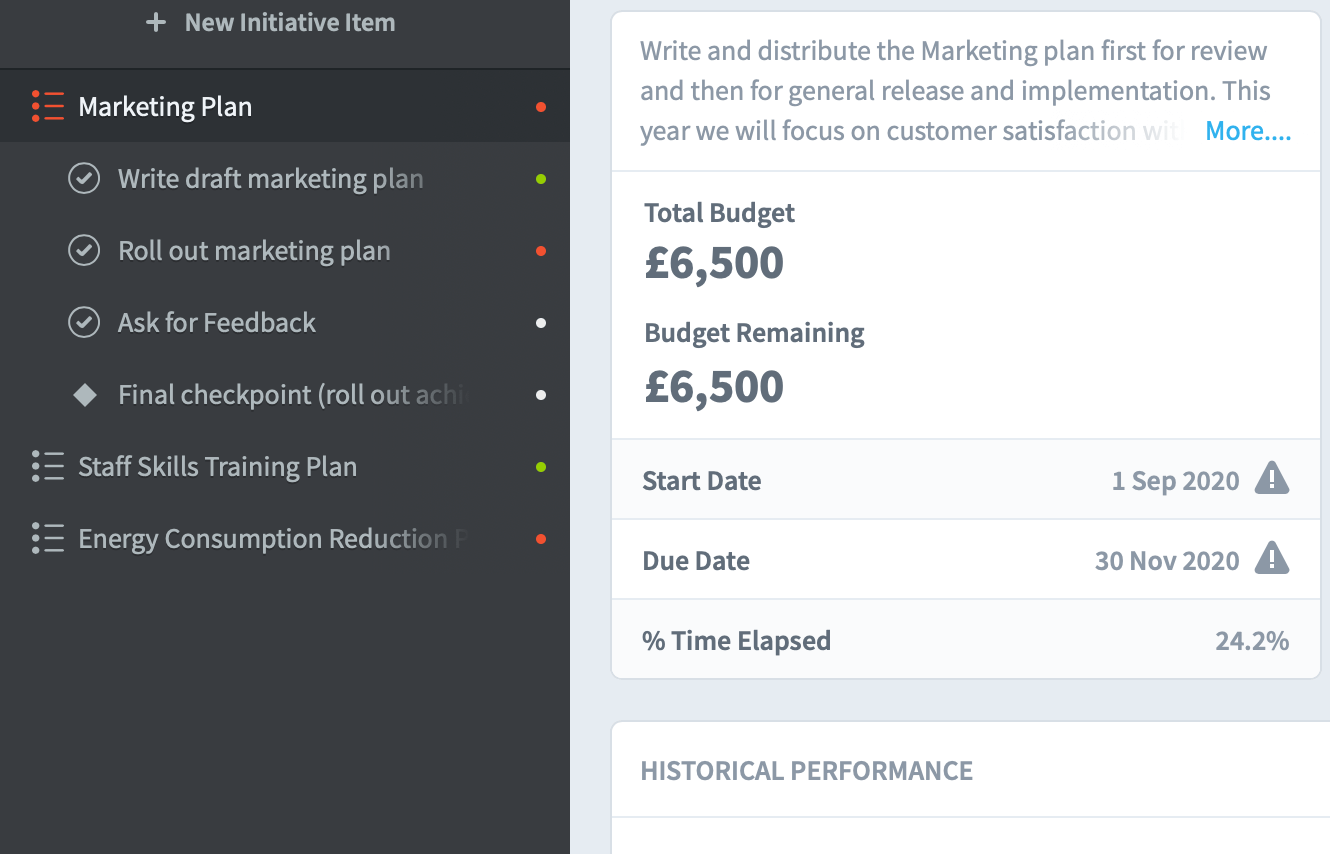This screenshot has width=1330, height=854.
Task: Toggle the check circle for Ask for Feedback
Action: click(x=84, y=323)
